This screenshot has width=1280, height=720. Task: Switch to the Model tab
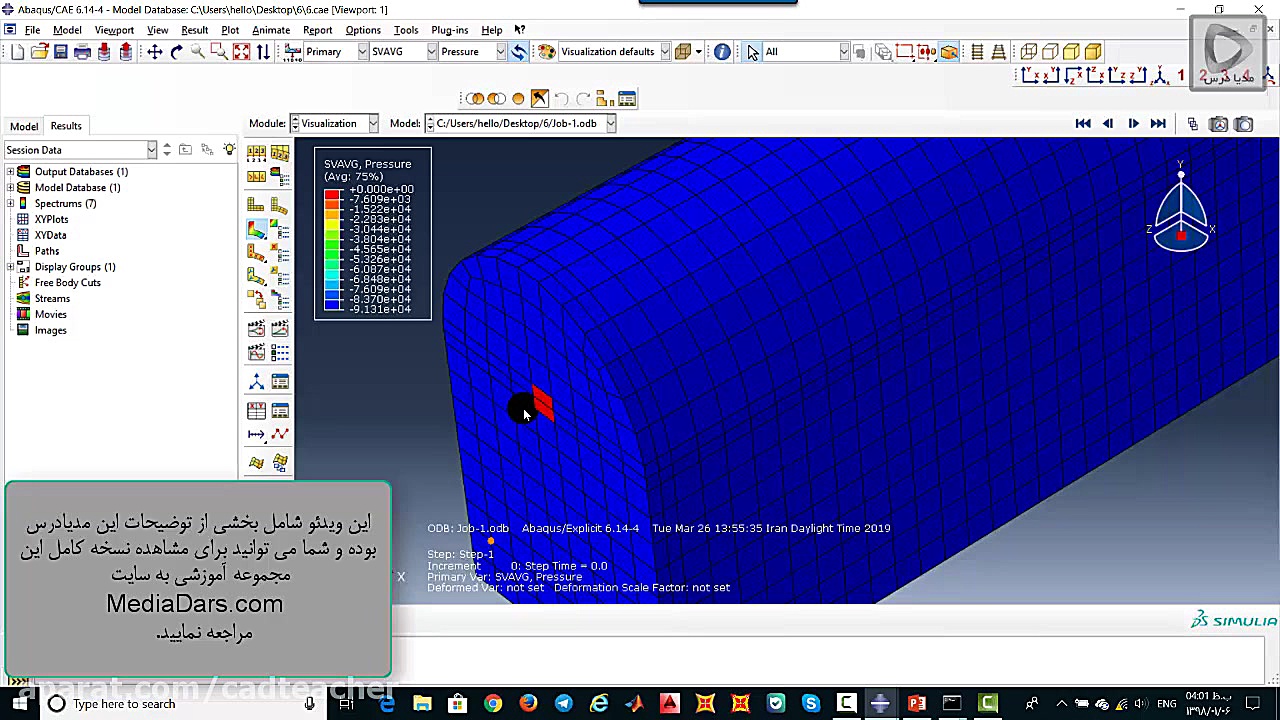tap(24, 126)
